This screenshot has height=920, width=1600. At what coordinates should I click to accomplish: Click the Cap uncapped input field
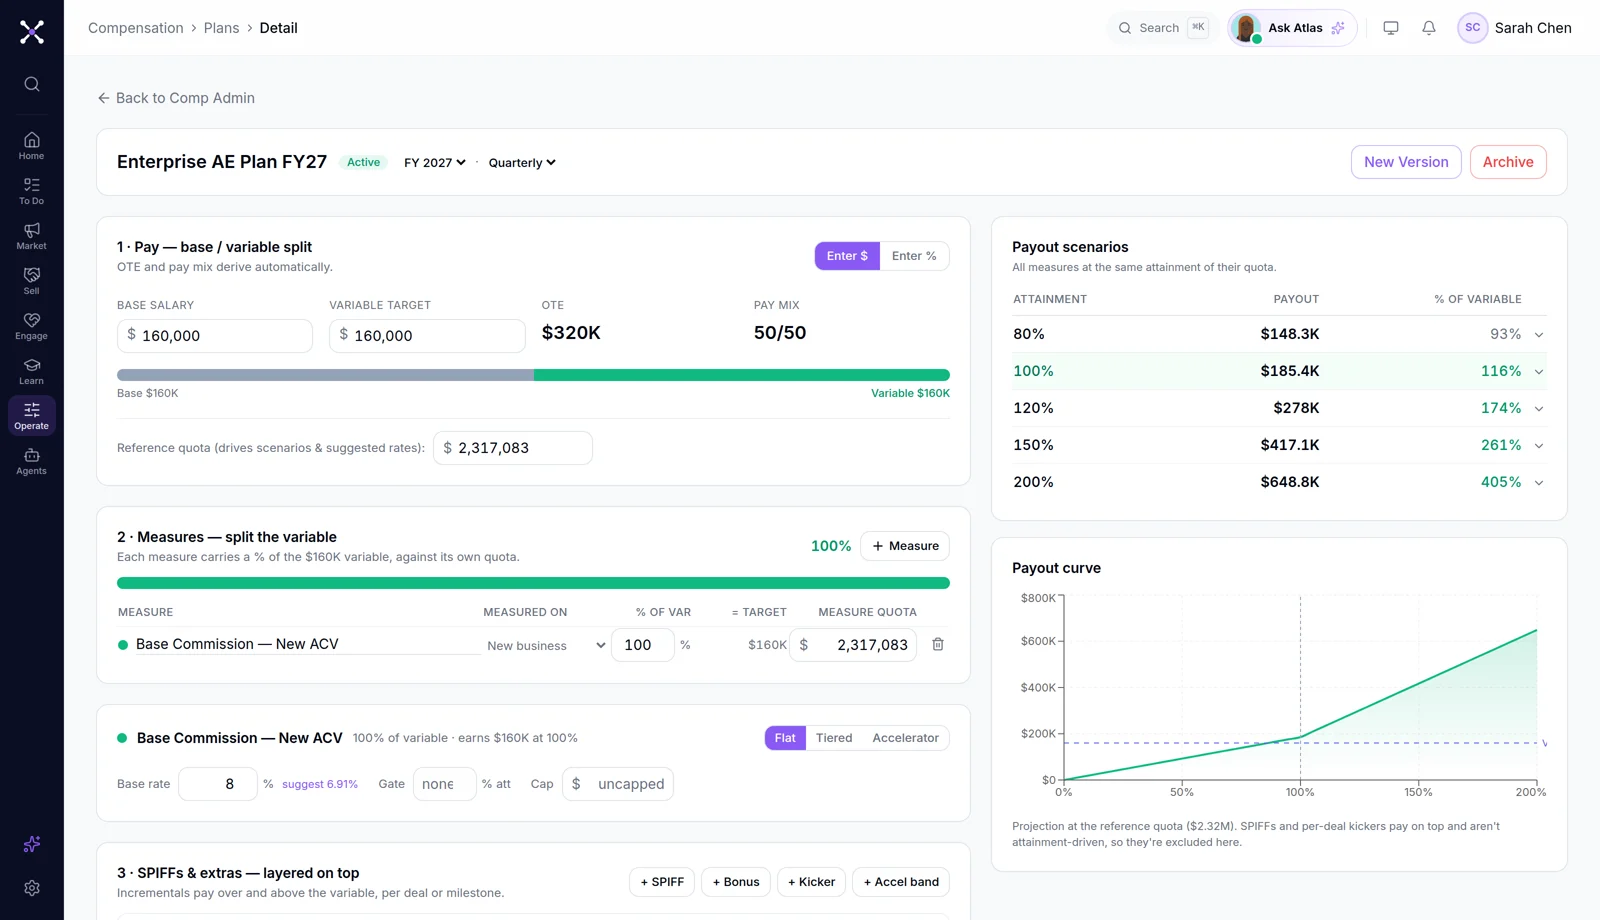click(618, 784)
